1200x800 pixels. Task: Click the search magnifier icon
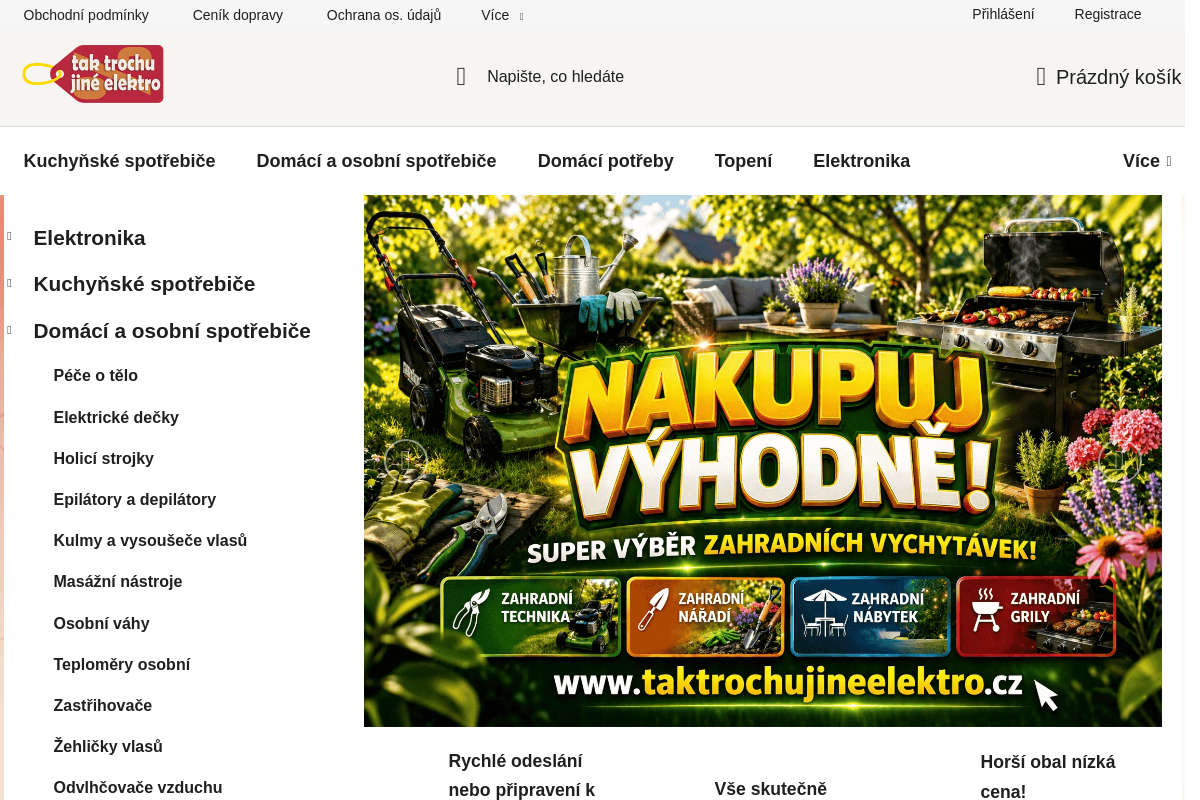coord(460,76)
